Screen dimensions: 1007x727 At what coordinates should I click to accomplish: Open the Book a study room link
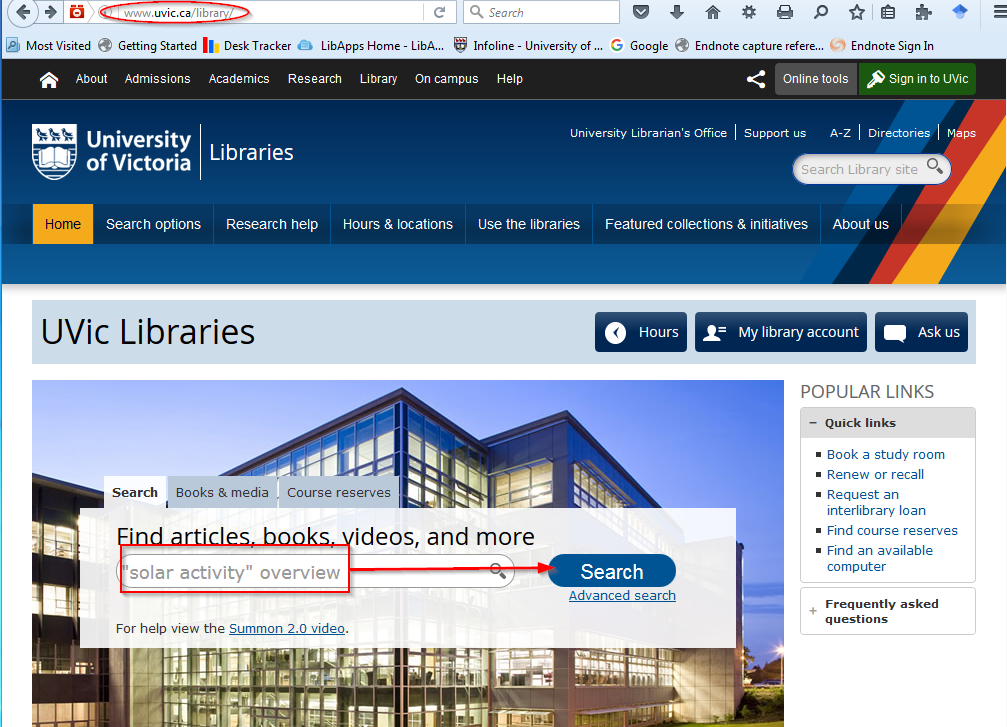(886, 454)
